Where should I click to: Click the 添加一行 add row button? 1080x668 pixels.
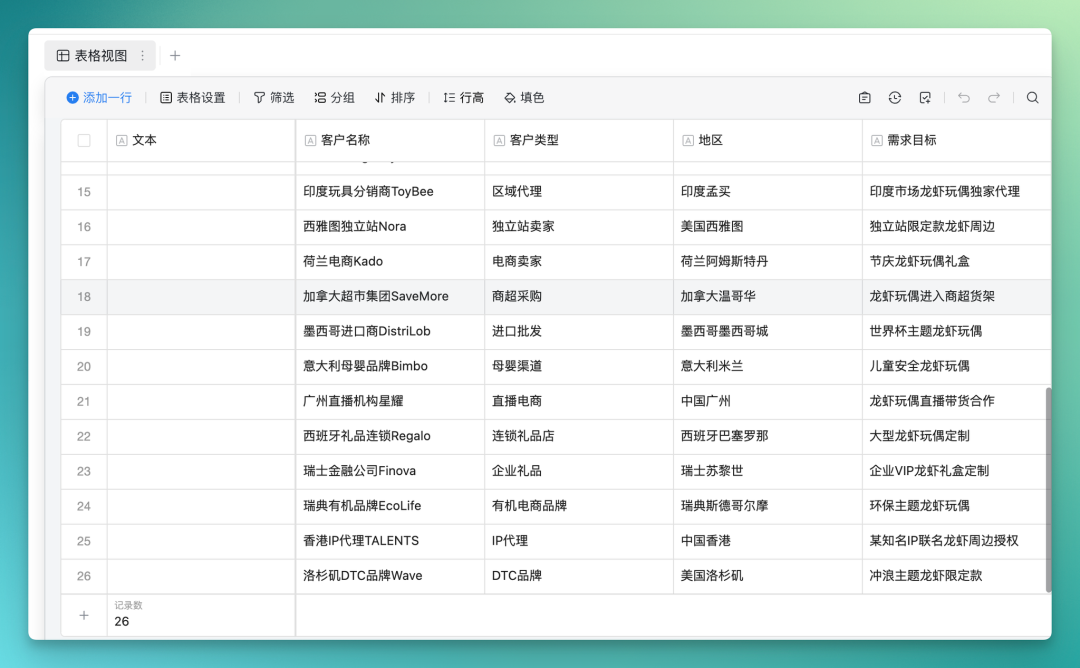[x=98, y=98]
